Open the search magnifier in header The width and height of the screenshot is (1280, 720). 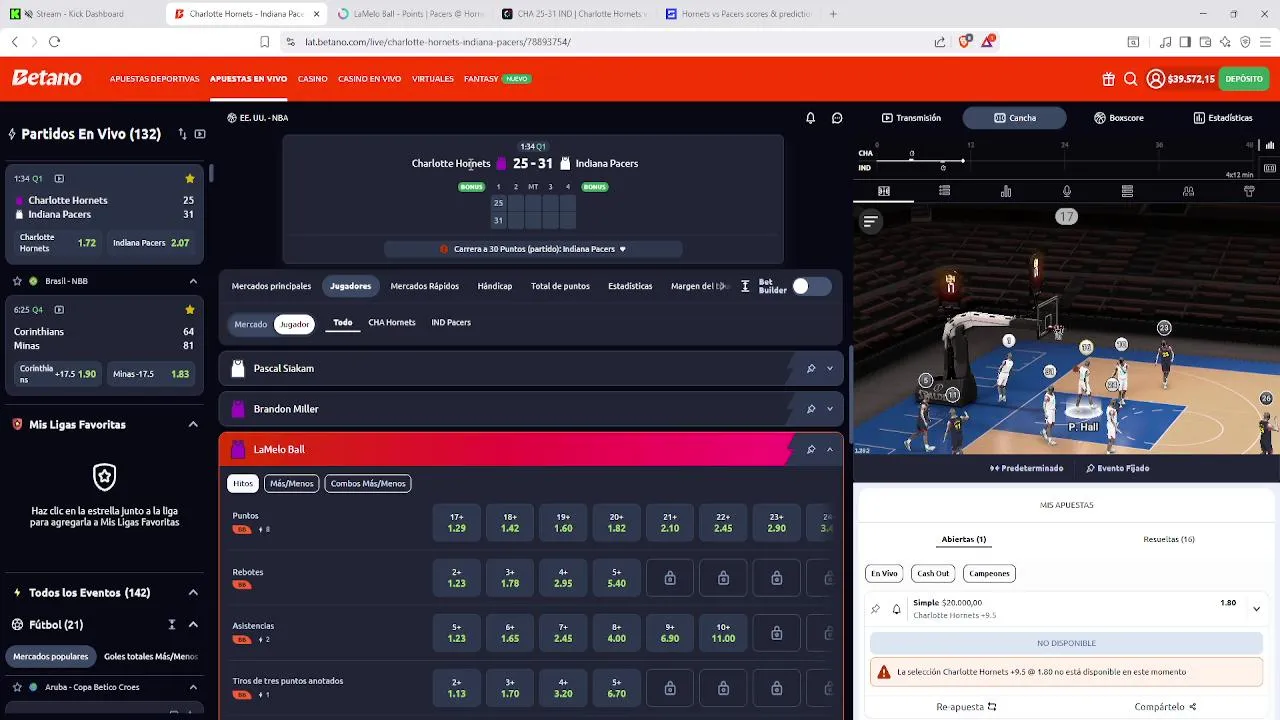(1130, 79)
